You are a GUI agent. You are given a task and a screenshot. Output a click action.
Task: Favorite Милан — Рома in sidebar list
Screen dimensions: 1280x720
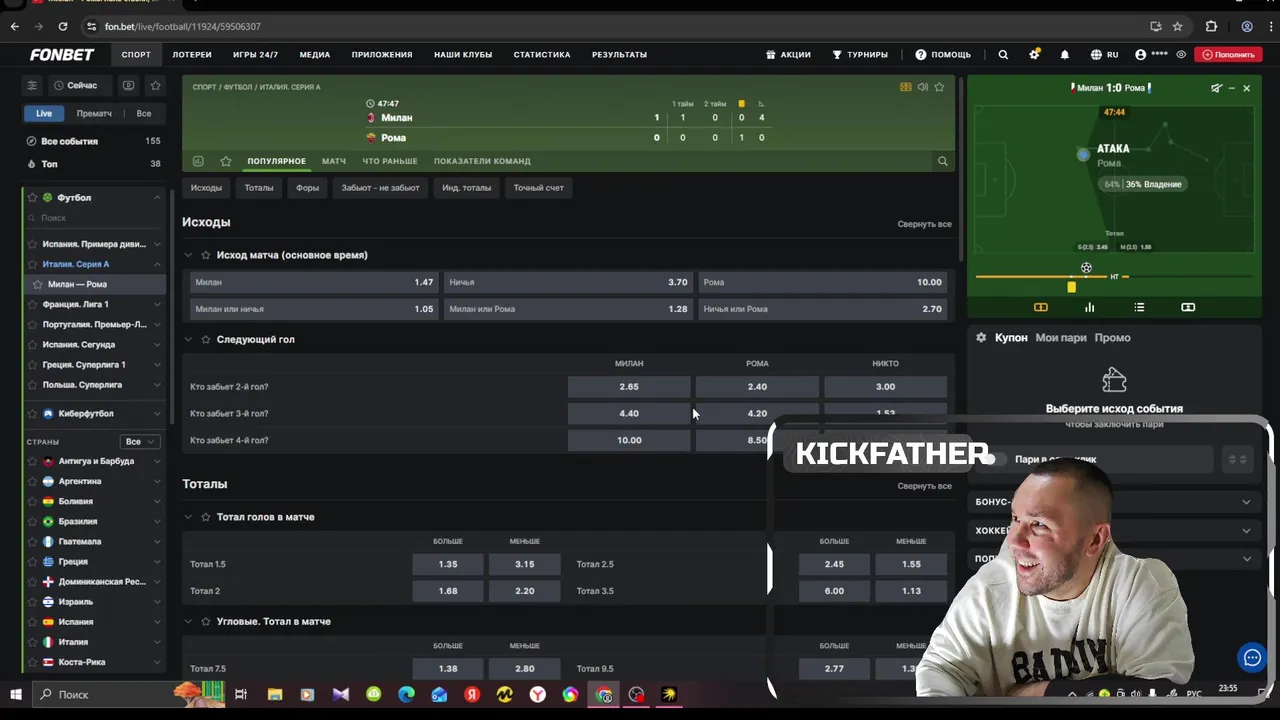click(x=38, y=284)
